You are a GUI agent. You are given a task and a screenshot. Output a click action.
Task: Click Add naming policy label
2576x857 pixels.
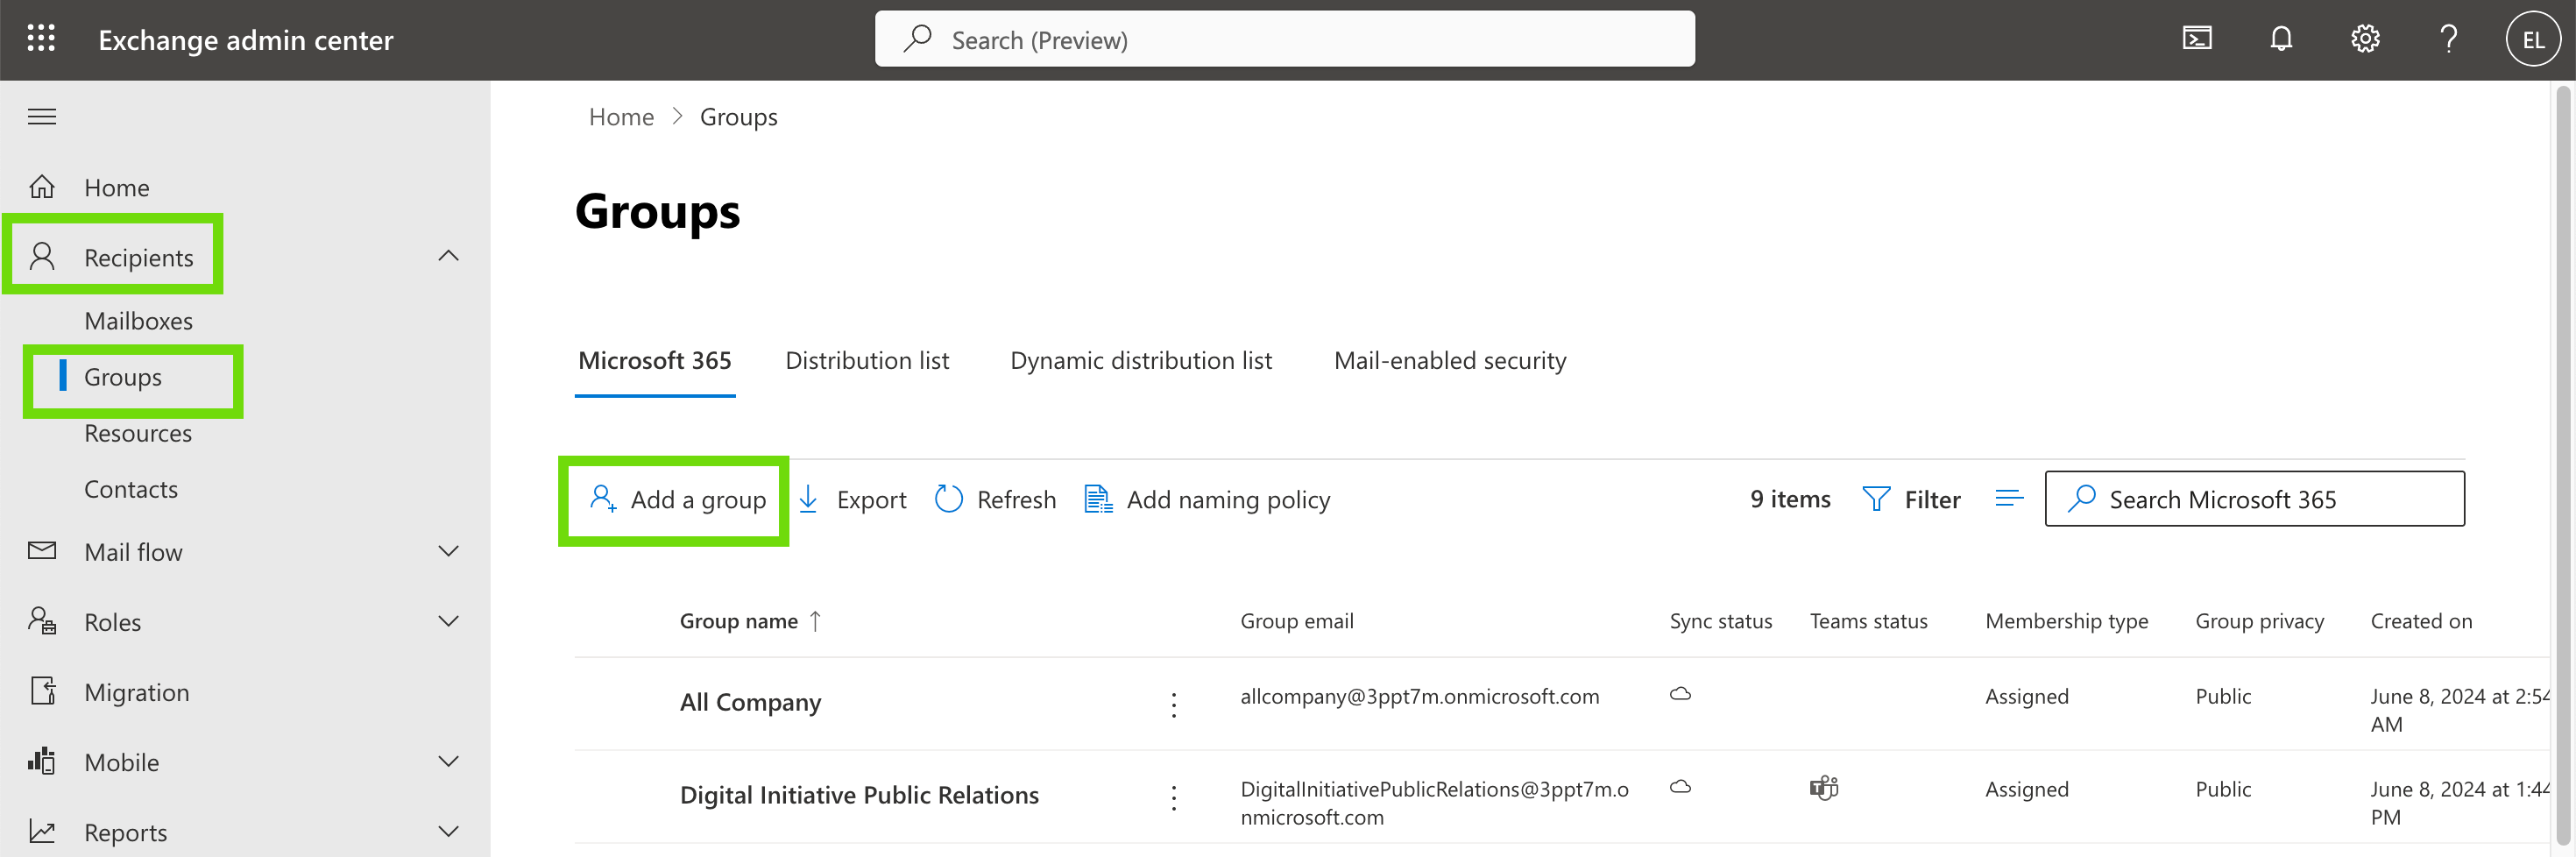(1228, 499)
